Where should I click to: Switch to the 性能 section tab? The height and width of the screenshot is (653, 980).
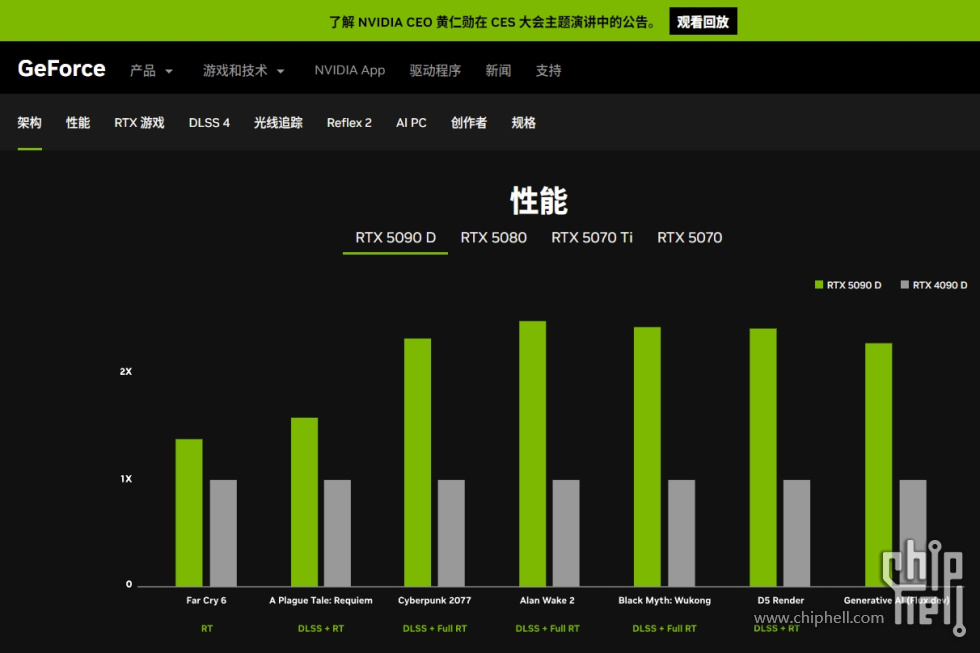78,122
